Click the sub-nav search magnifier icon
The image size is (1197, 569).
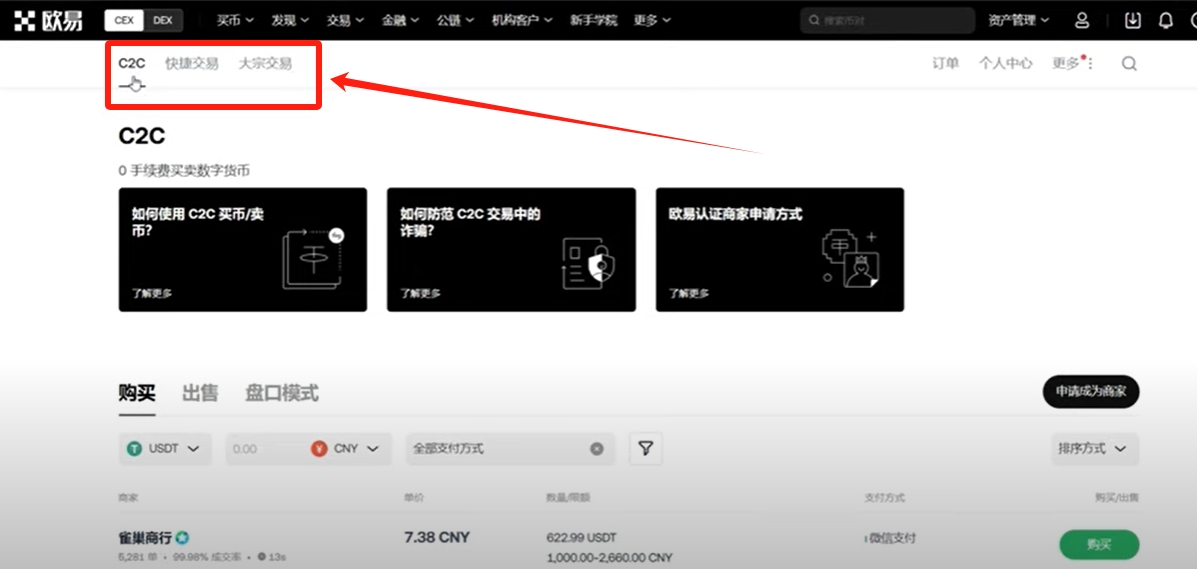[1129, 63]
